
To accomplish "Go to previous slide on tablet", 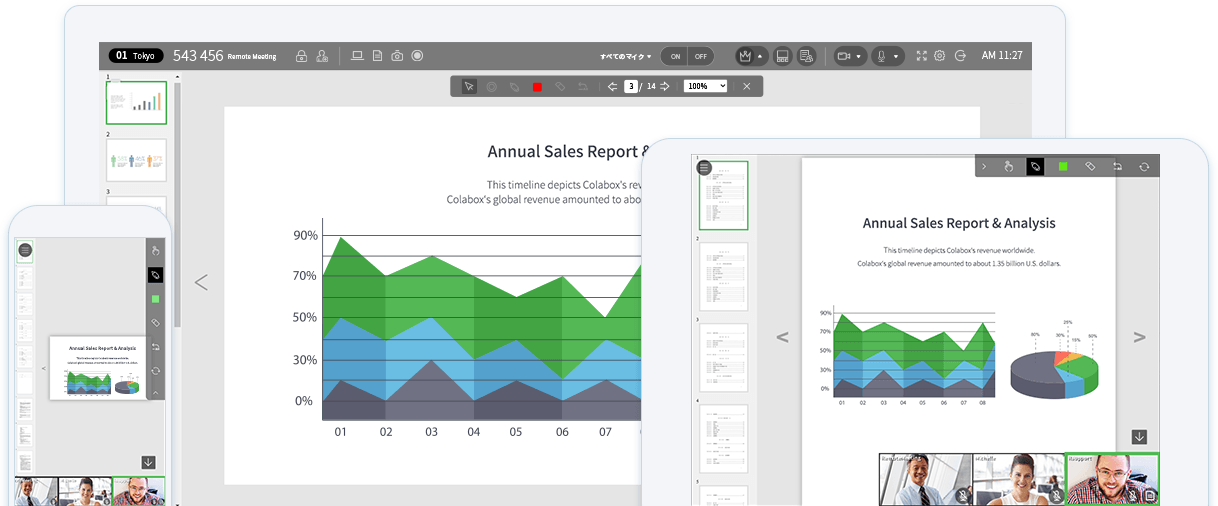I will point(782,337).
